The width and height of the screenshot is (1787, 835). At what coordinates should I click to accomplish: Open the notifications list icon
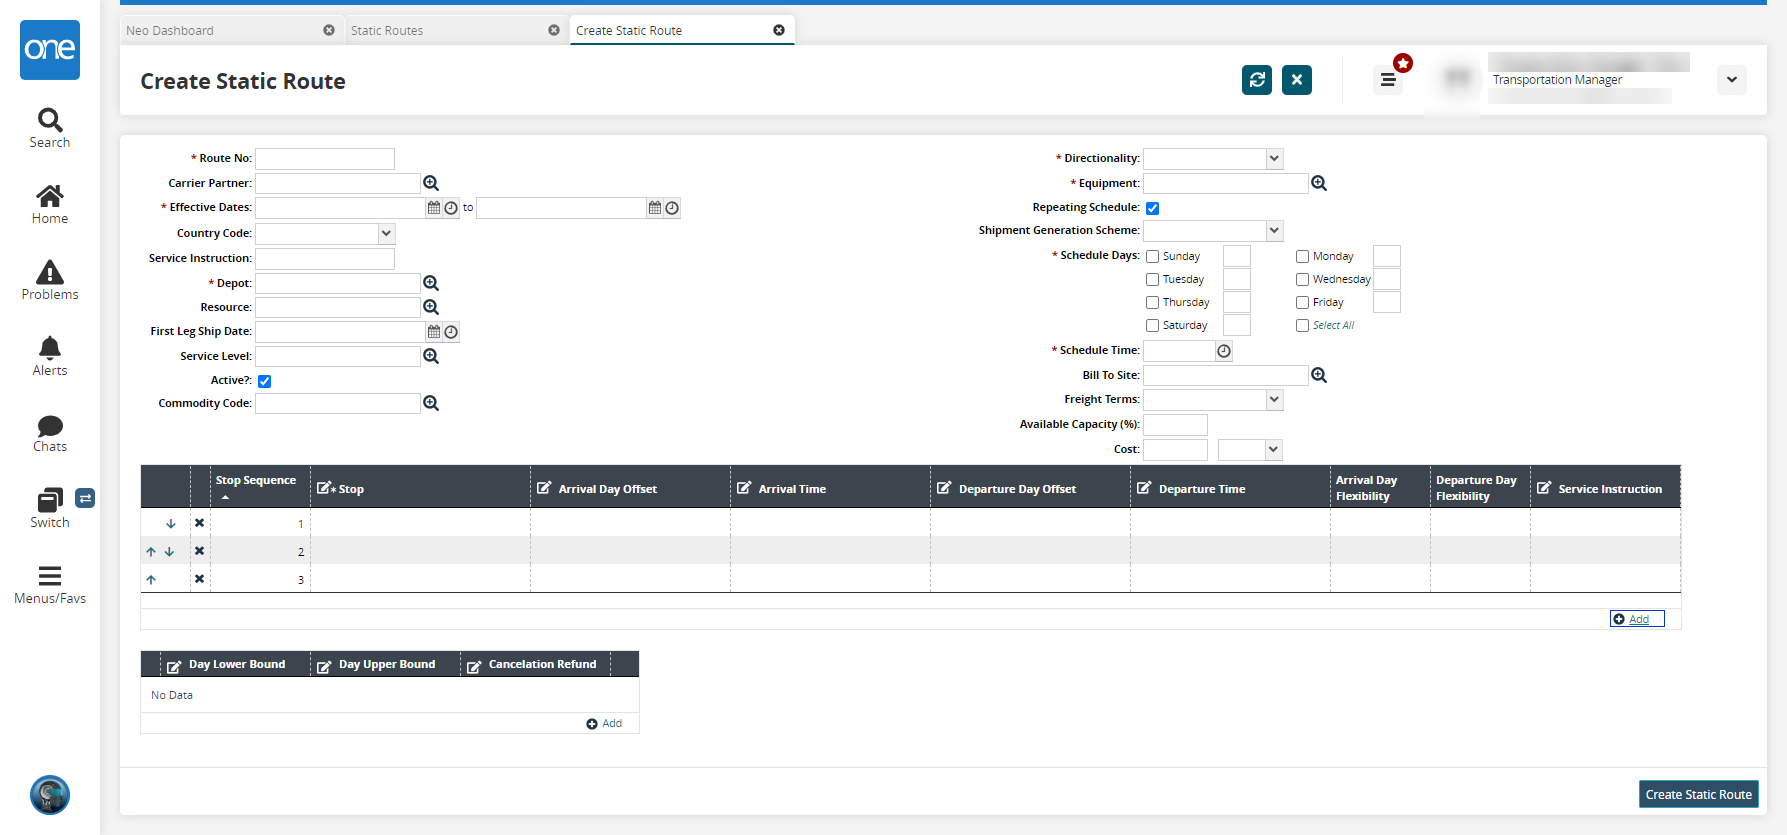point(1388,80)
